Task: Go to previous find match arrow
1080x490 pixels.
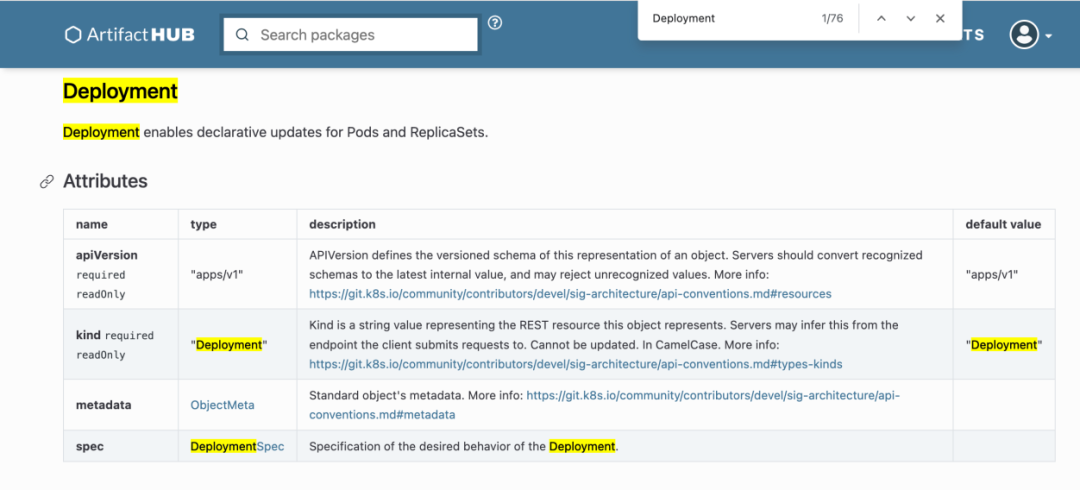Action: (x=881, y=19)
